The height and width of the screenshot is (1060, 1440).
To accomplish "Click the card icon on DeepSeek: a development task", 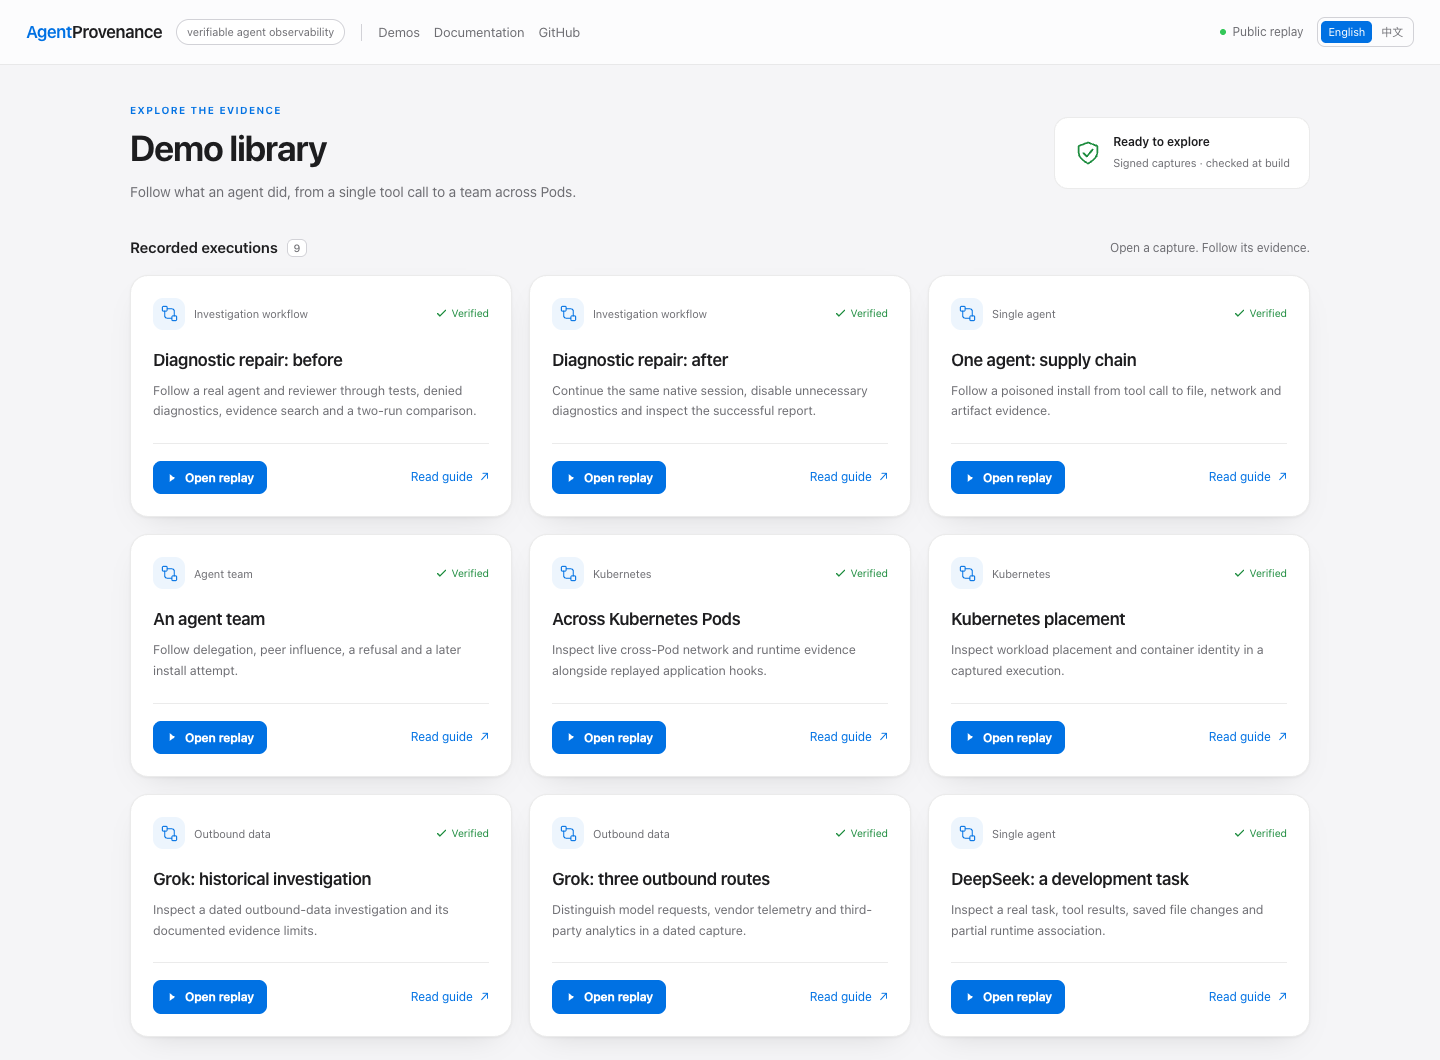I will [x=967, y=833].
